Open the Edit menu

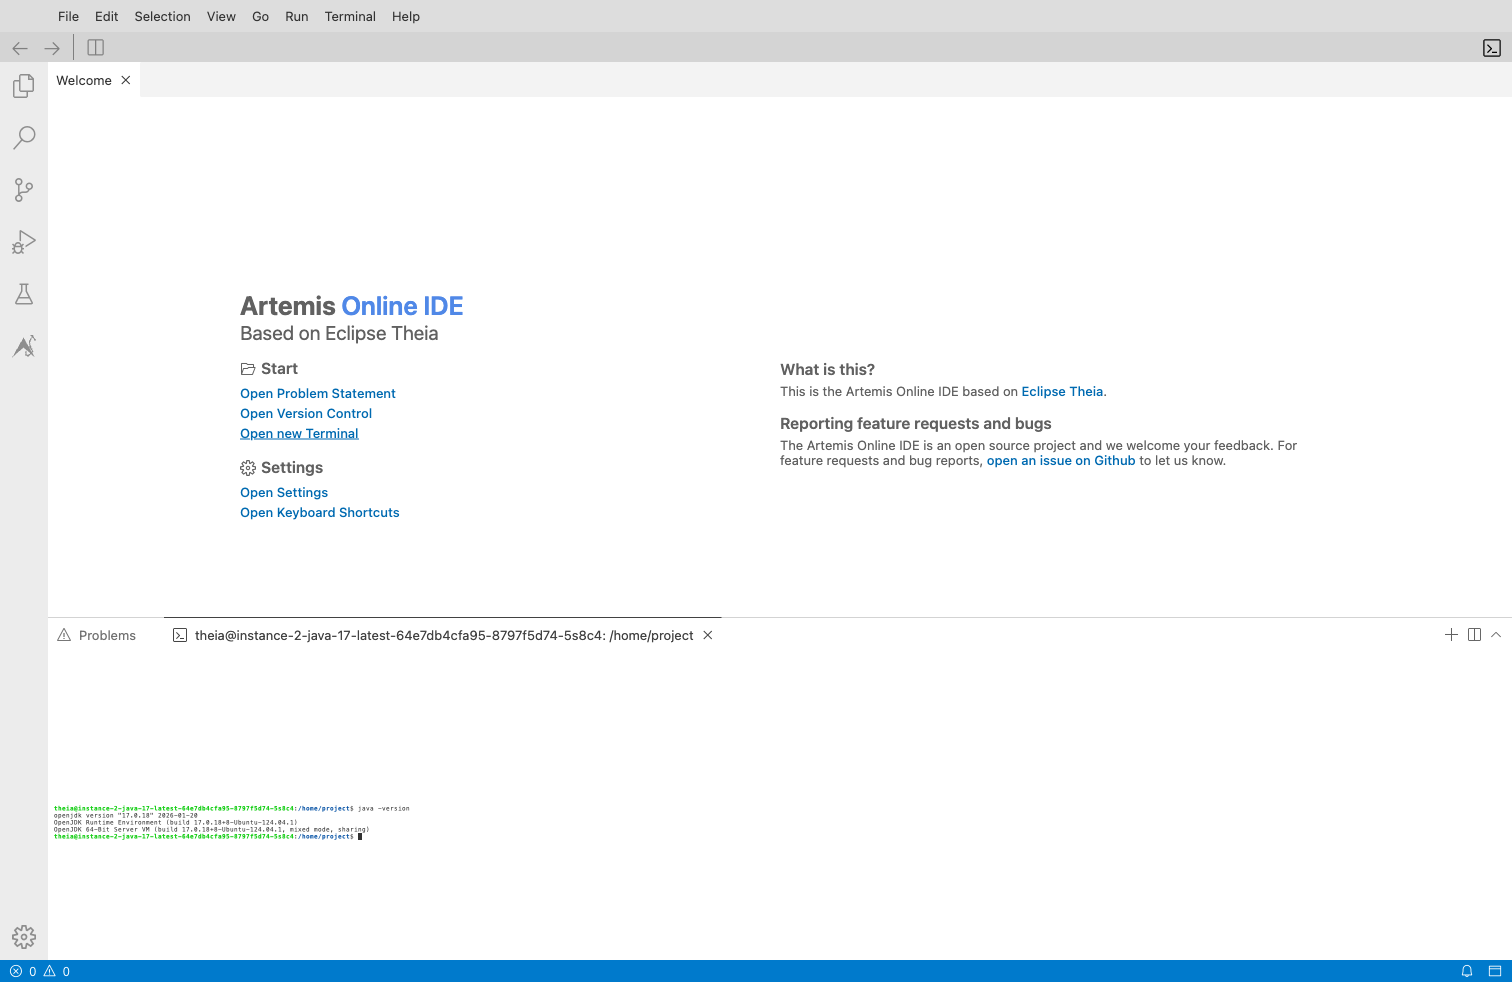tap(107, 16)
